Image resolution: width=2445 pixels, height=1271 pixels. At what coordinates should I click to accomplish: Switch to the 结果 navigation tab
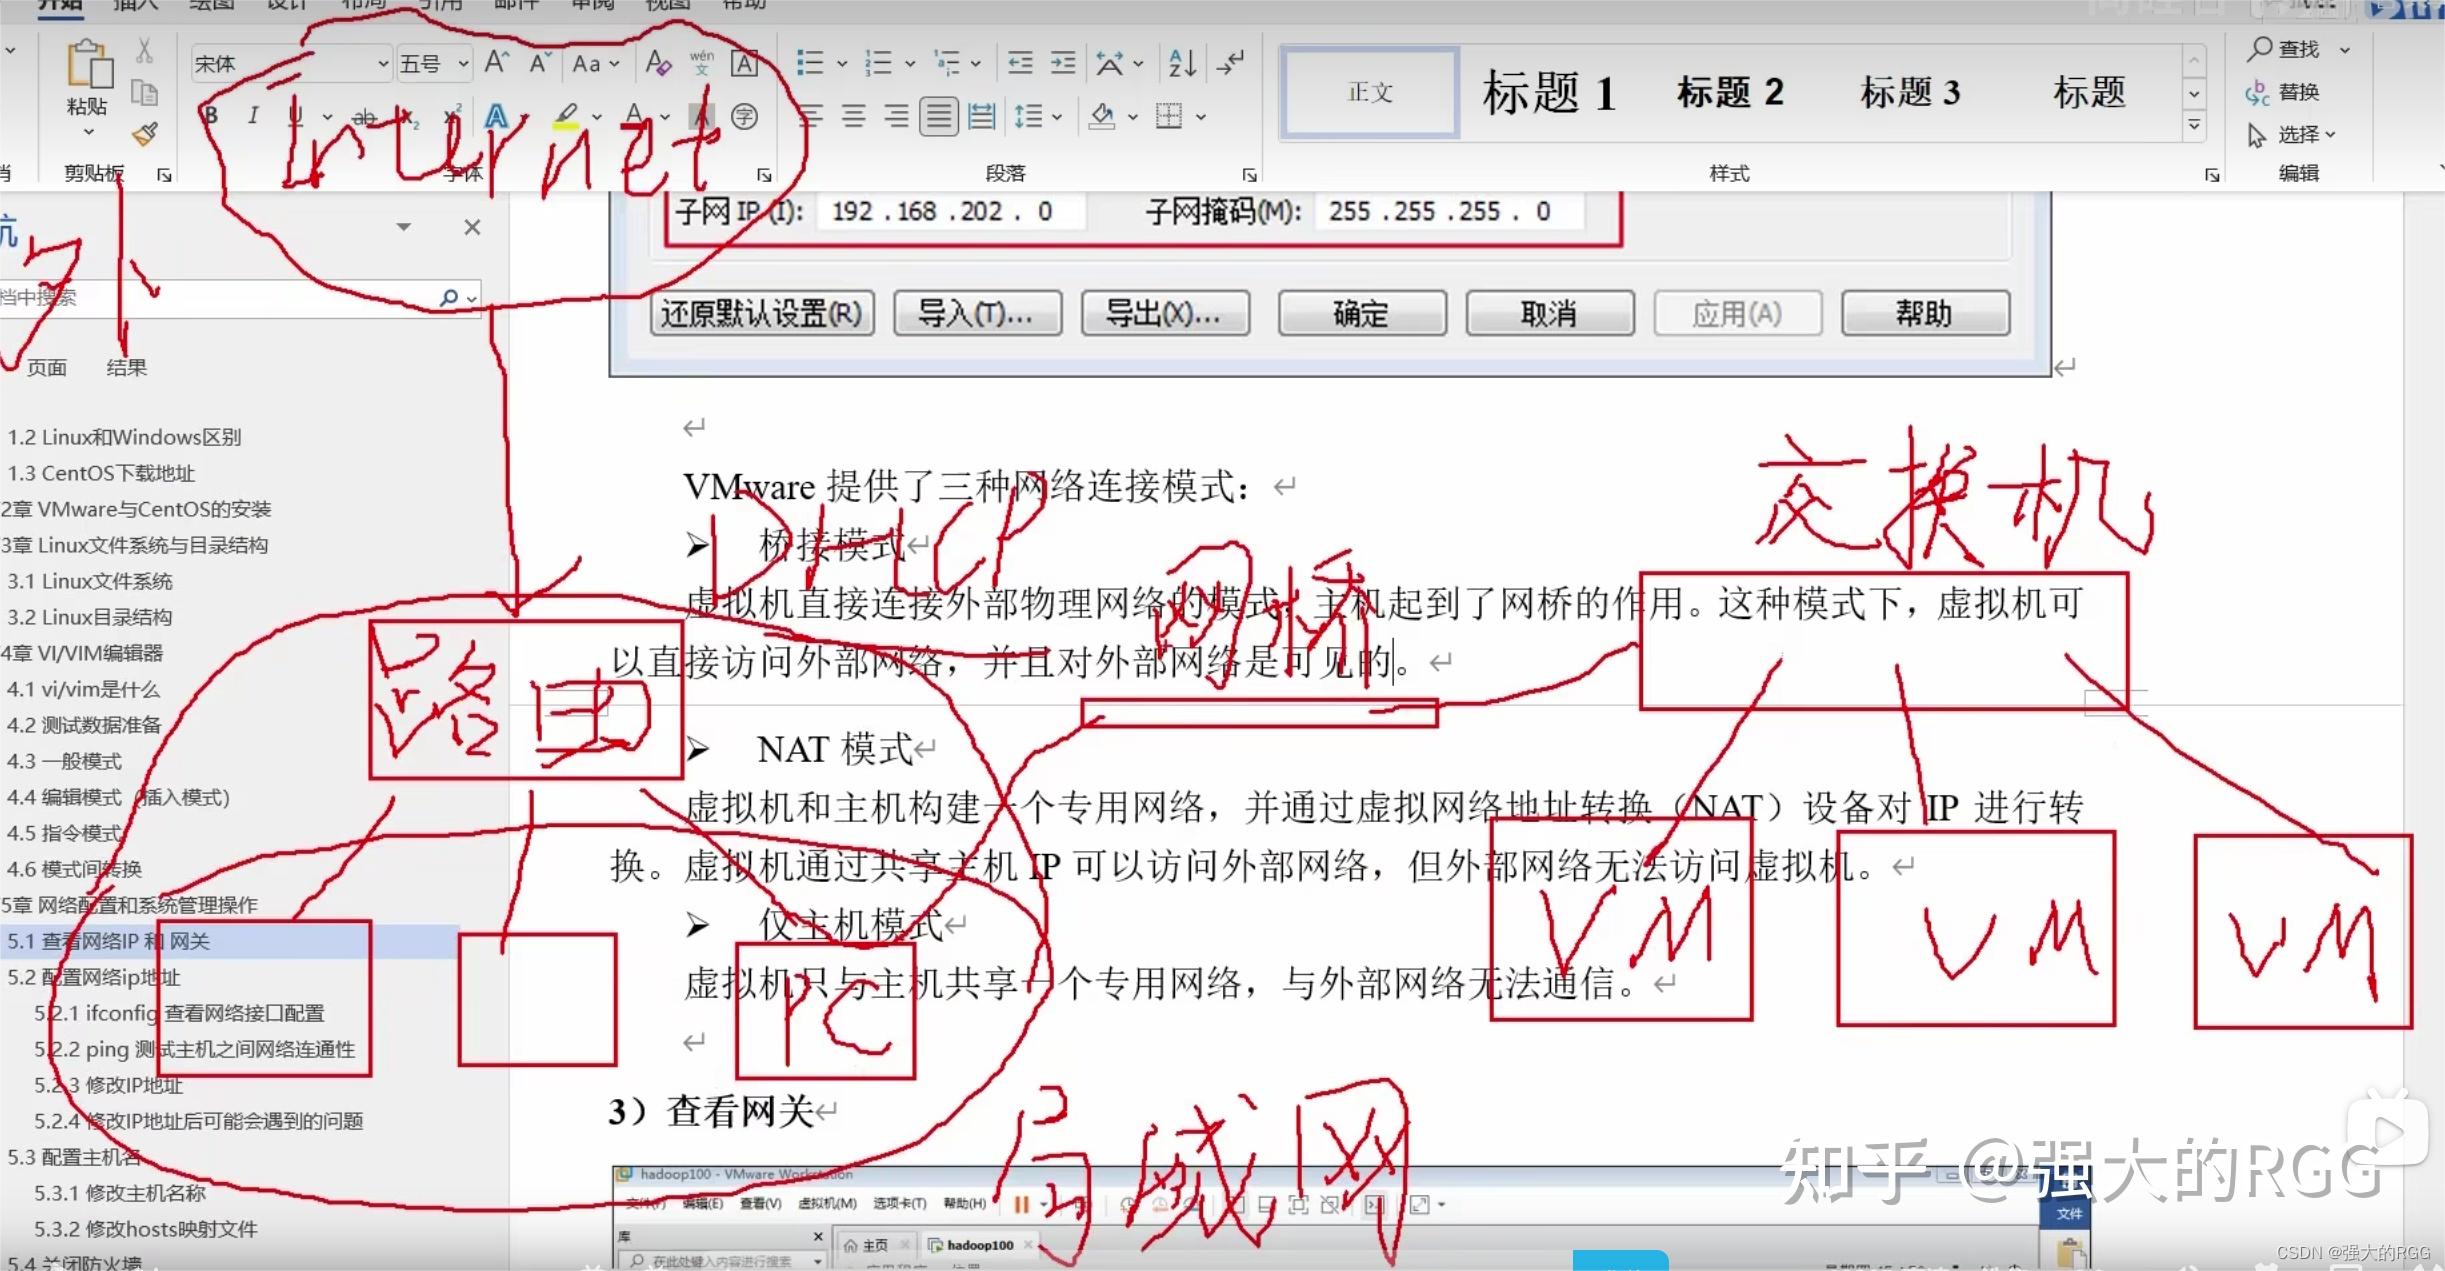click(x=127, y=367)
